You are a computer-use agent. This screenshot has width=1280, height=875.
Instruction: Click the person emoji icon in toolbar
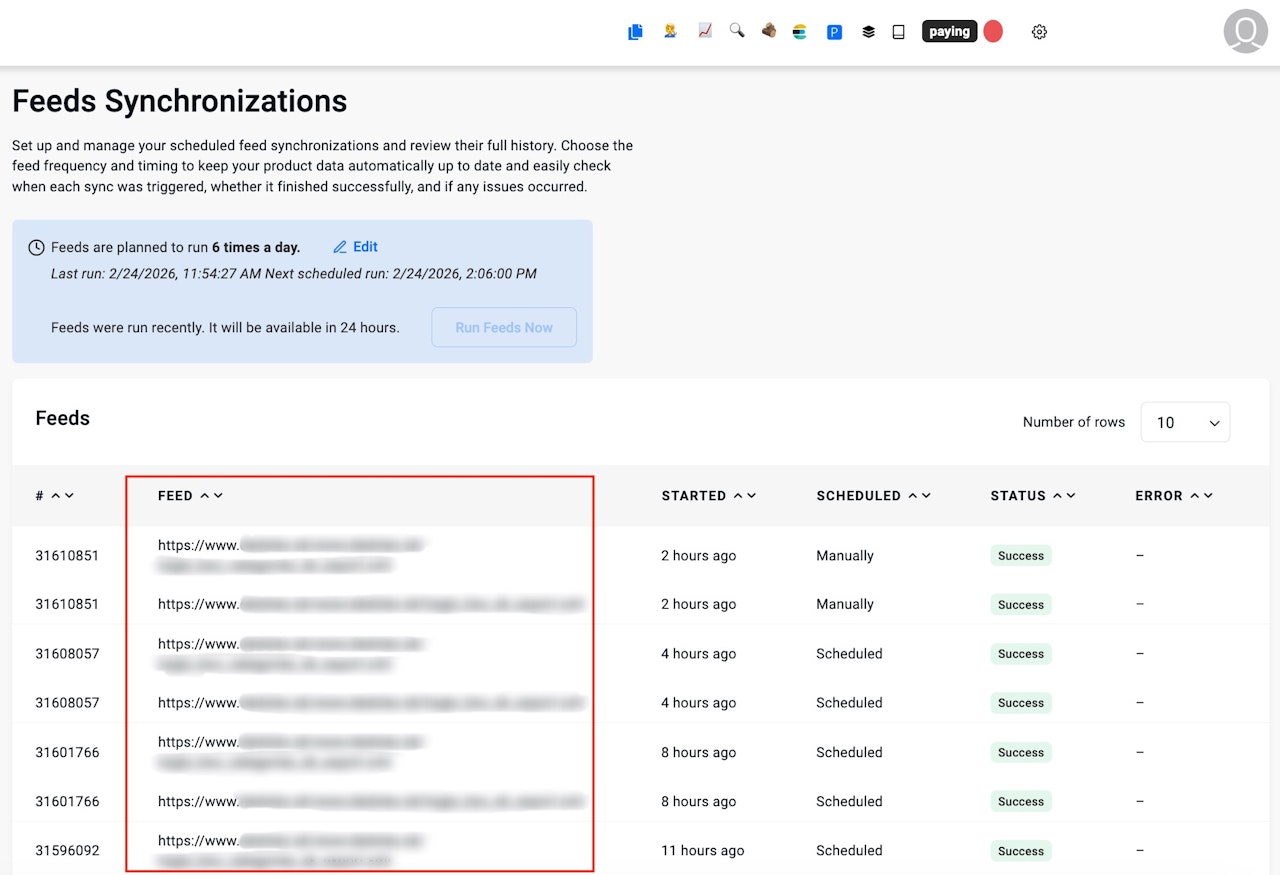tap(670, 31)
